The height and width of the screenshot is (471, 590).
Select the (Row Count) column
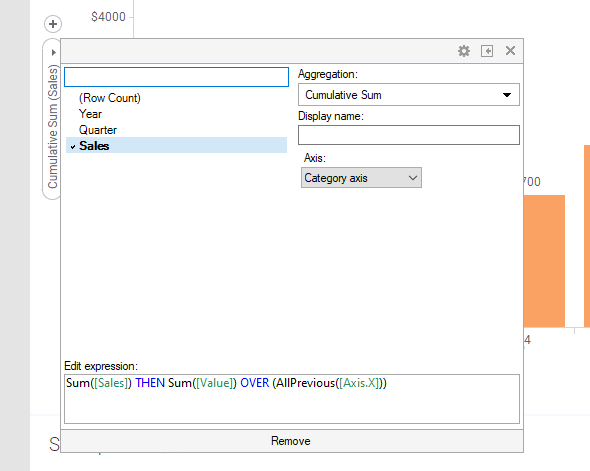[x=109, y=98]
